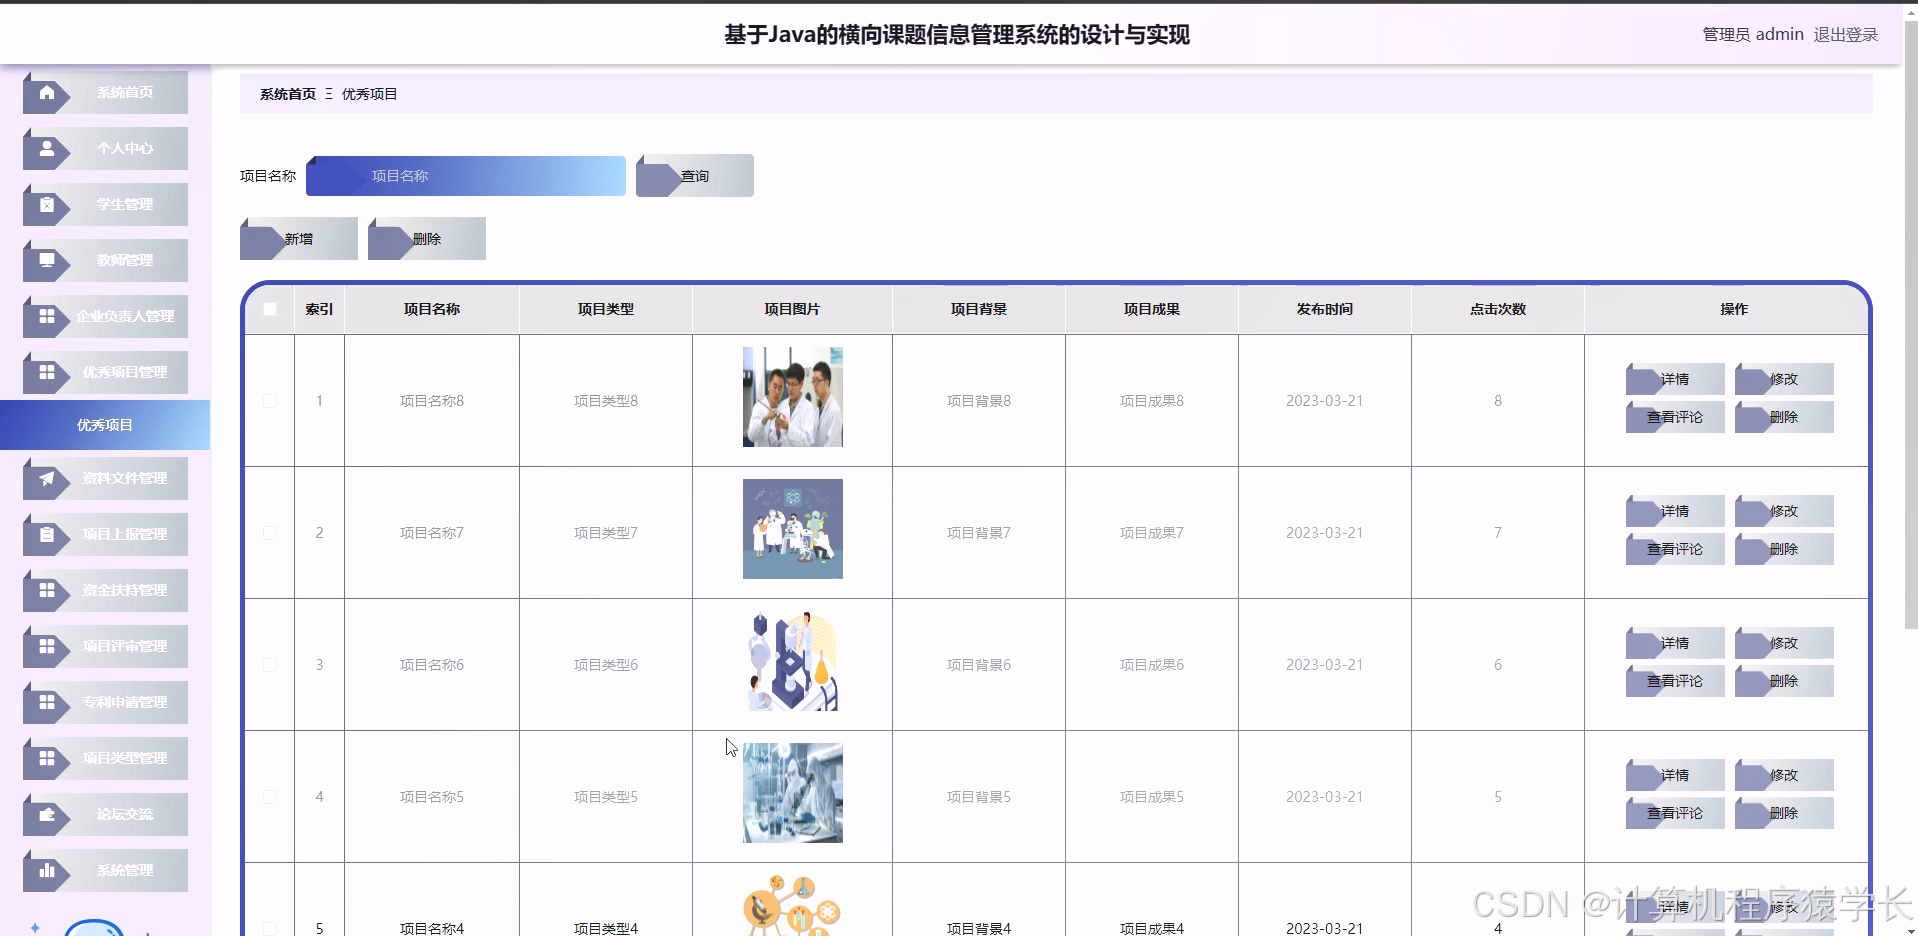1918x936 pixels.
Task: Click the bar-chart icon for 系统管理
Action: [48, 870]
